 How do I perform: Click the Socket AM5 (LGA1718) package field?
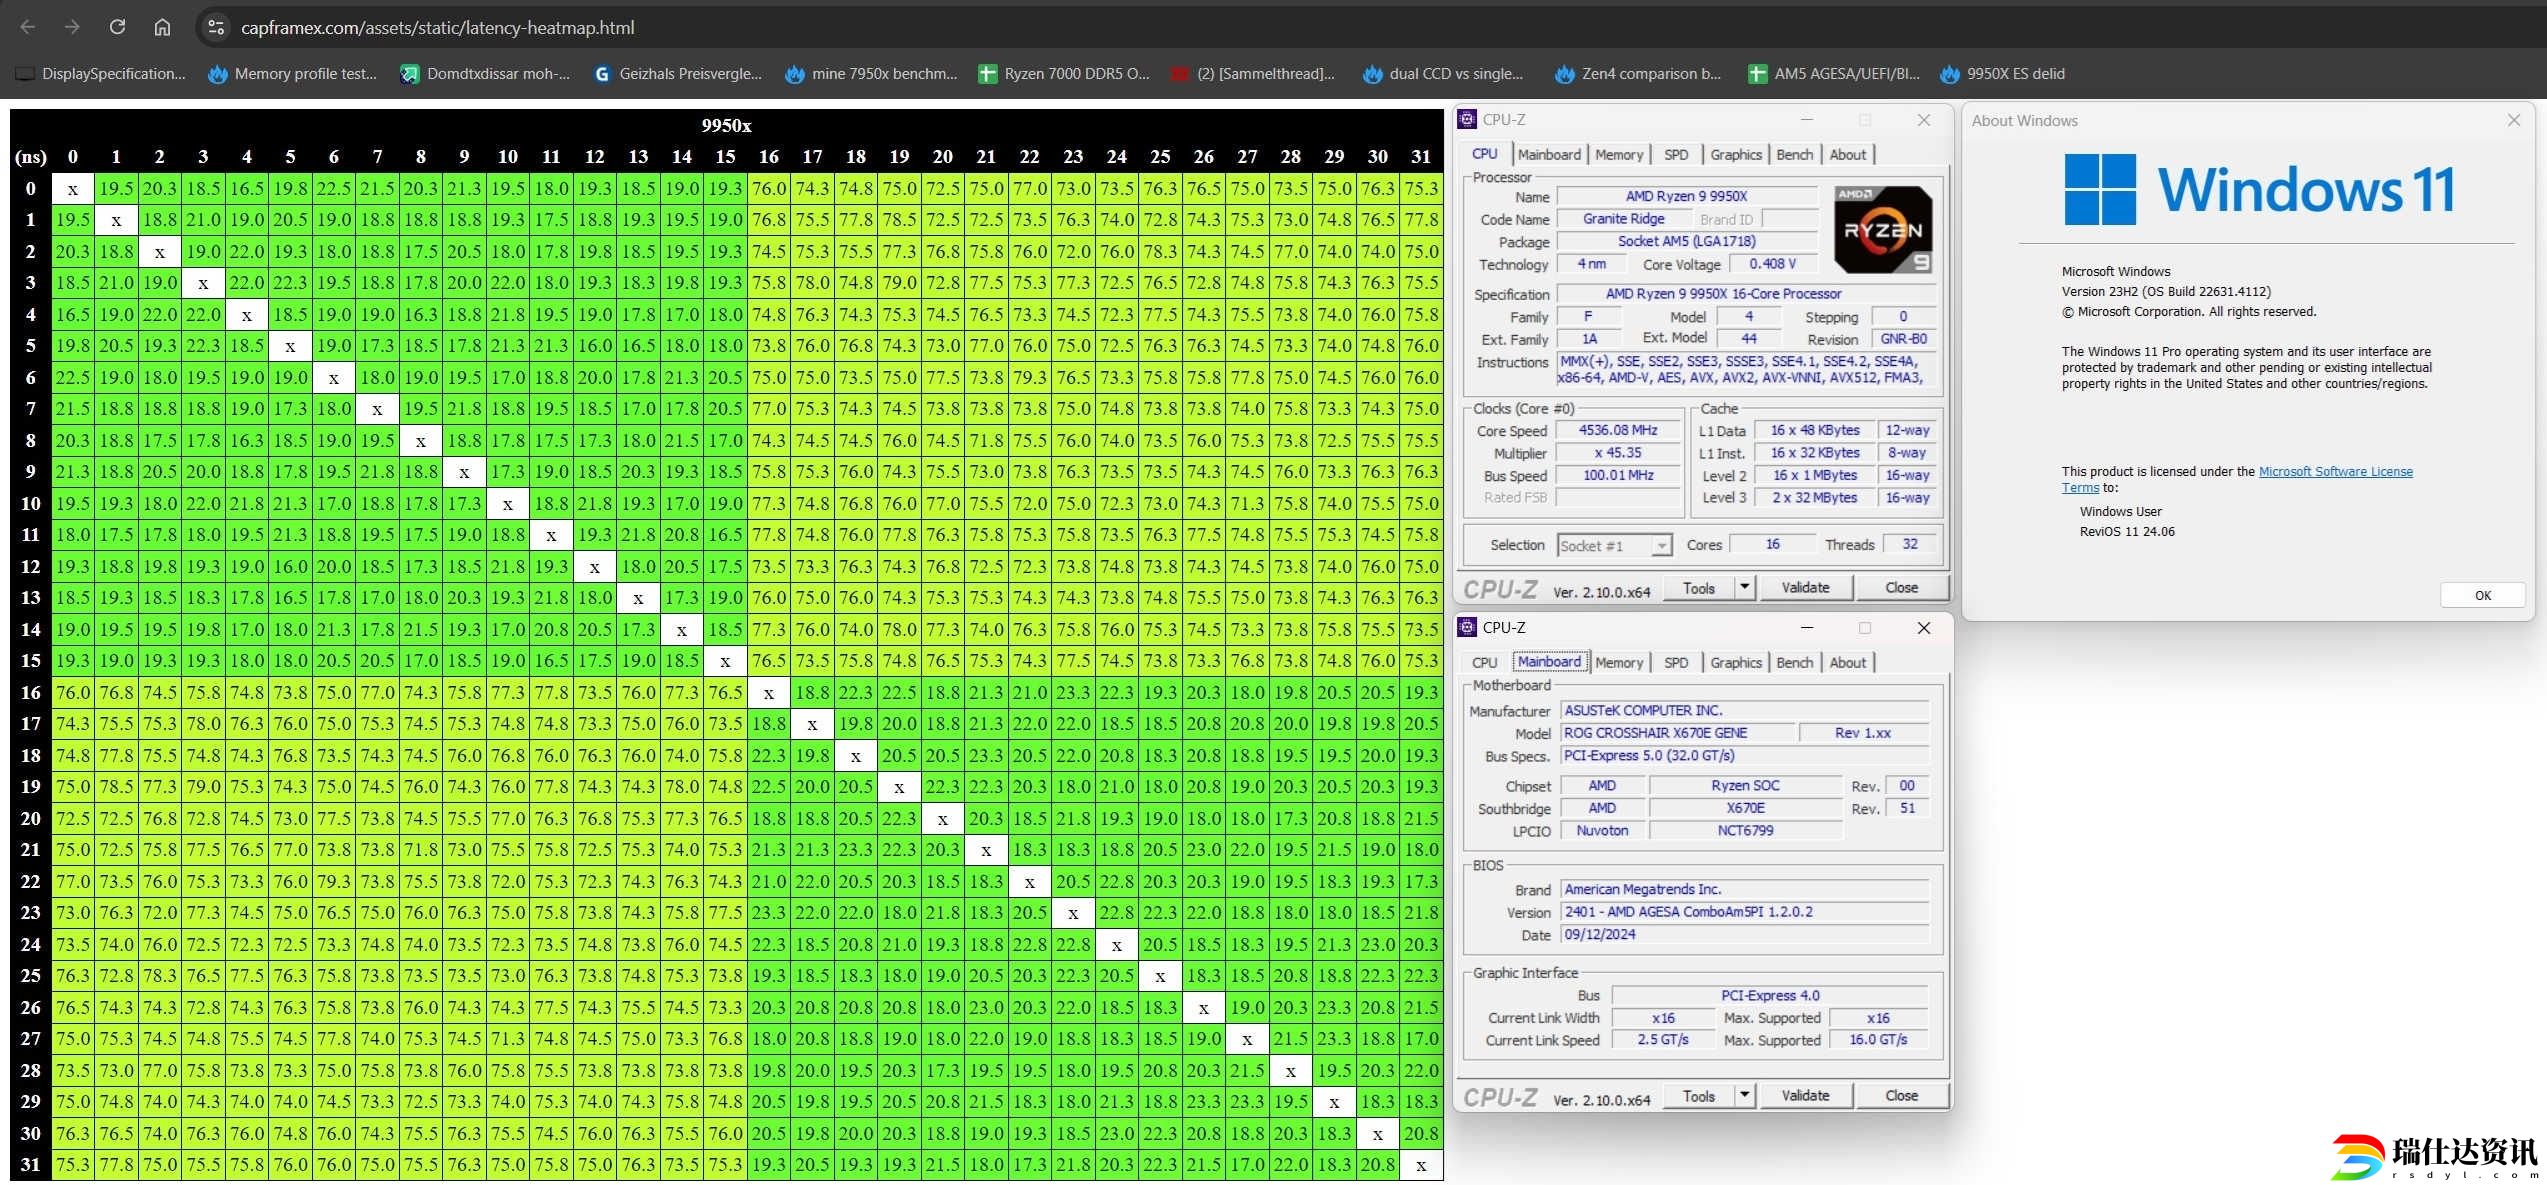point(1686,241)
